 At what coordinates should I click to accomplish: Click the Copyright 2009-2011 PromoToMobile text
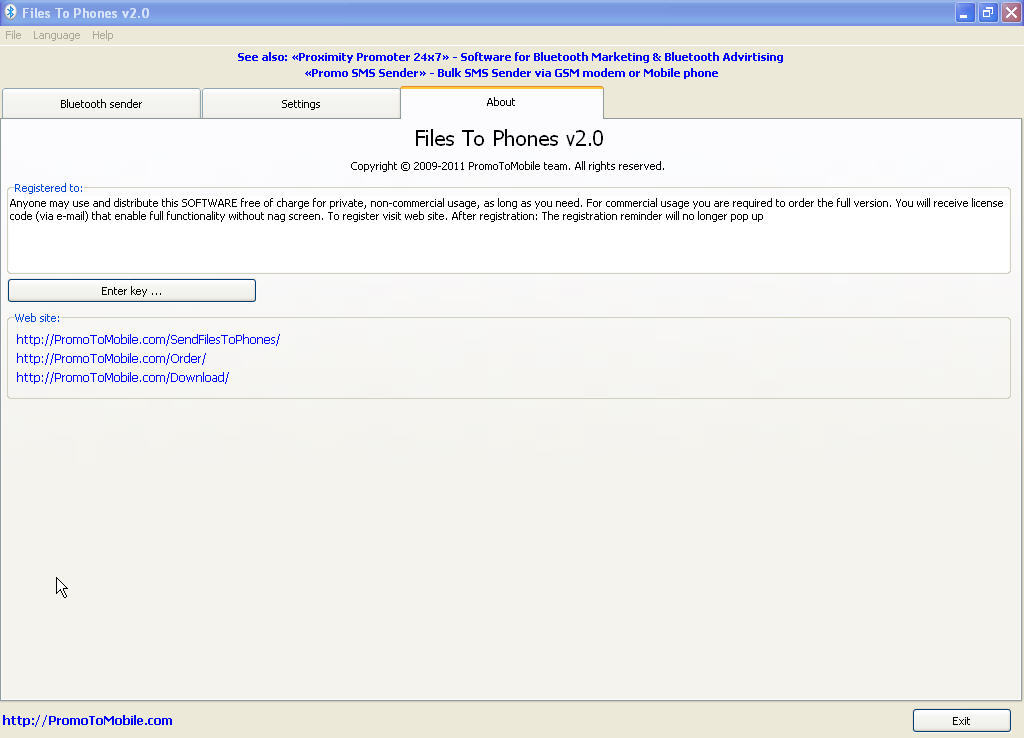pyautogui.click(x=507, y=166)
